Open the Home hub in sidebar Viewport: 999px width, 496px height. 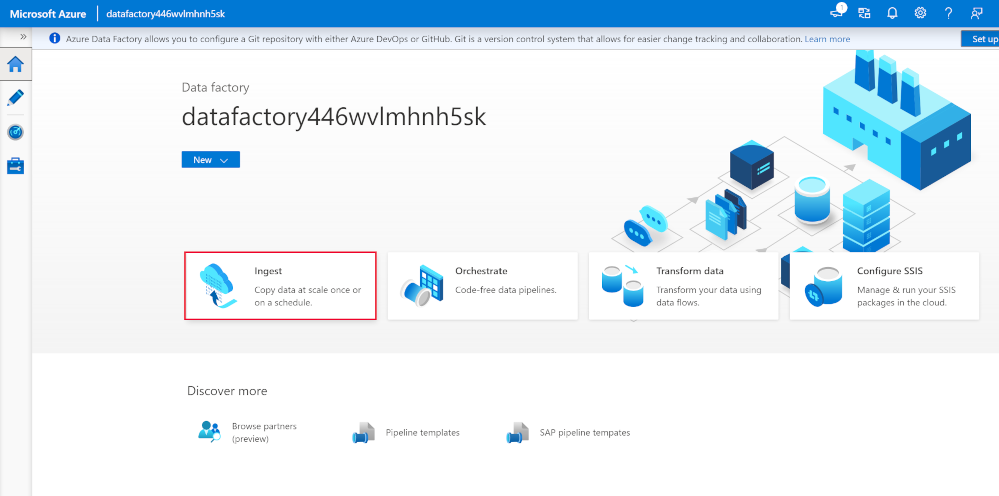coord(15,64)
